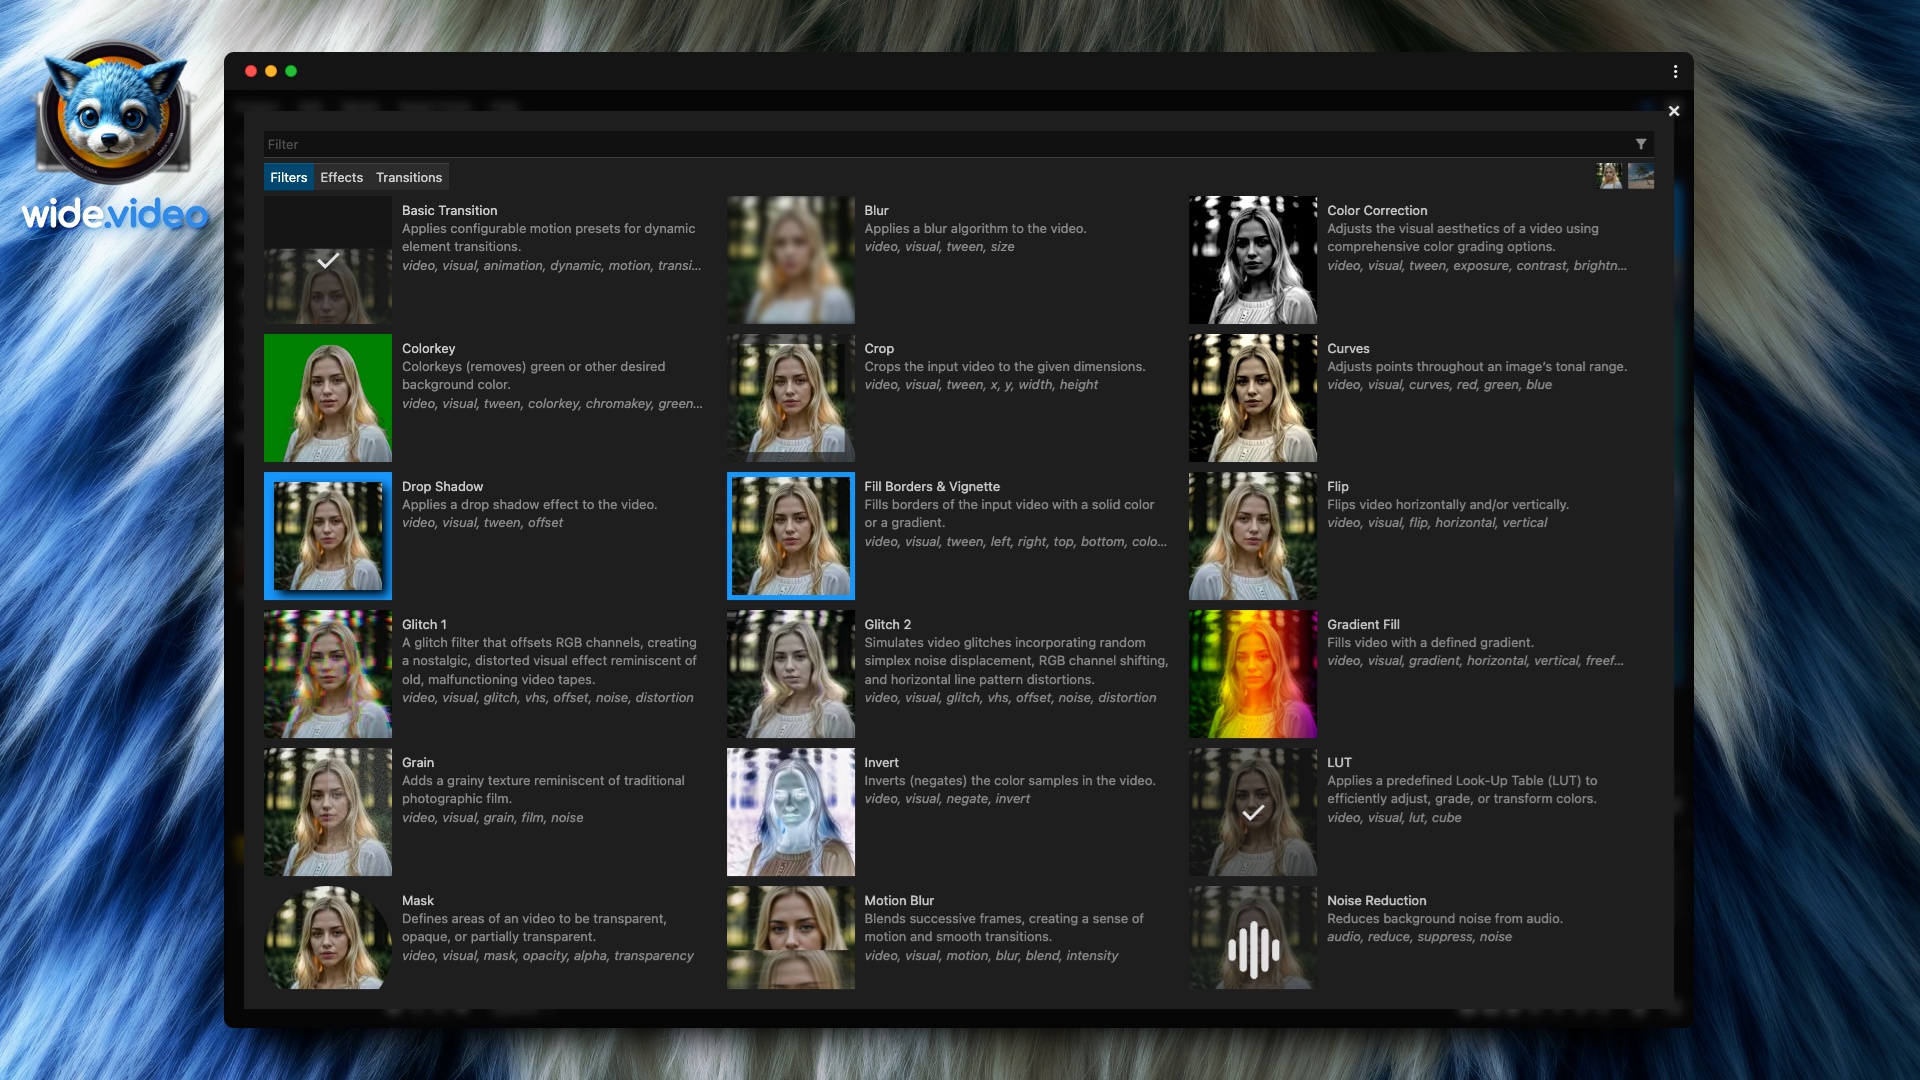Choose the Invert filter thumbnail
The image size is (1920, 1080).
(x=791, y=812)
